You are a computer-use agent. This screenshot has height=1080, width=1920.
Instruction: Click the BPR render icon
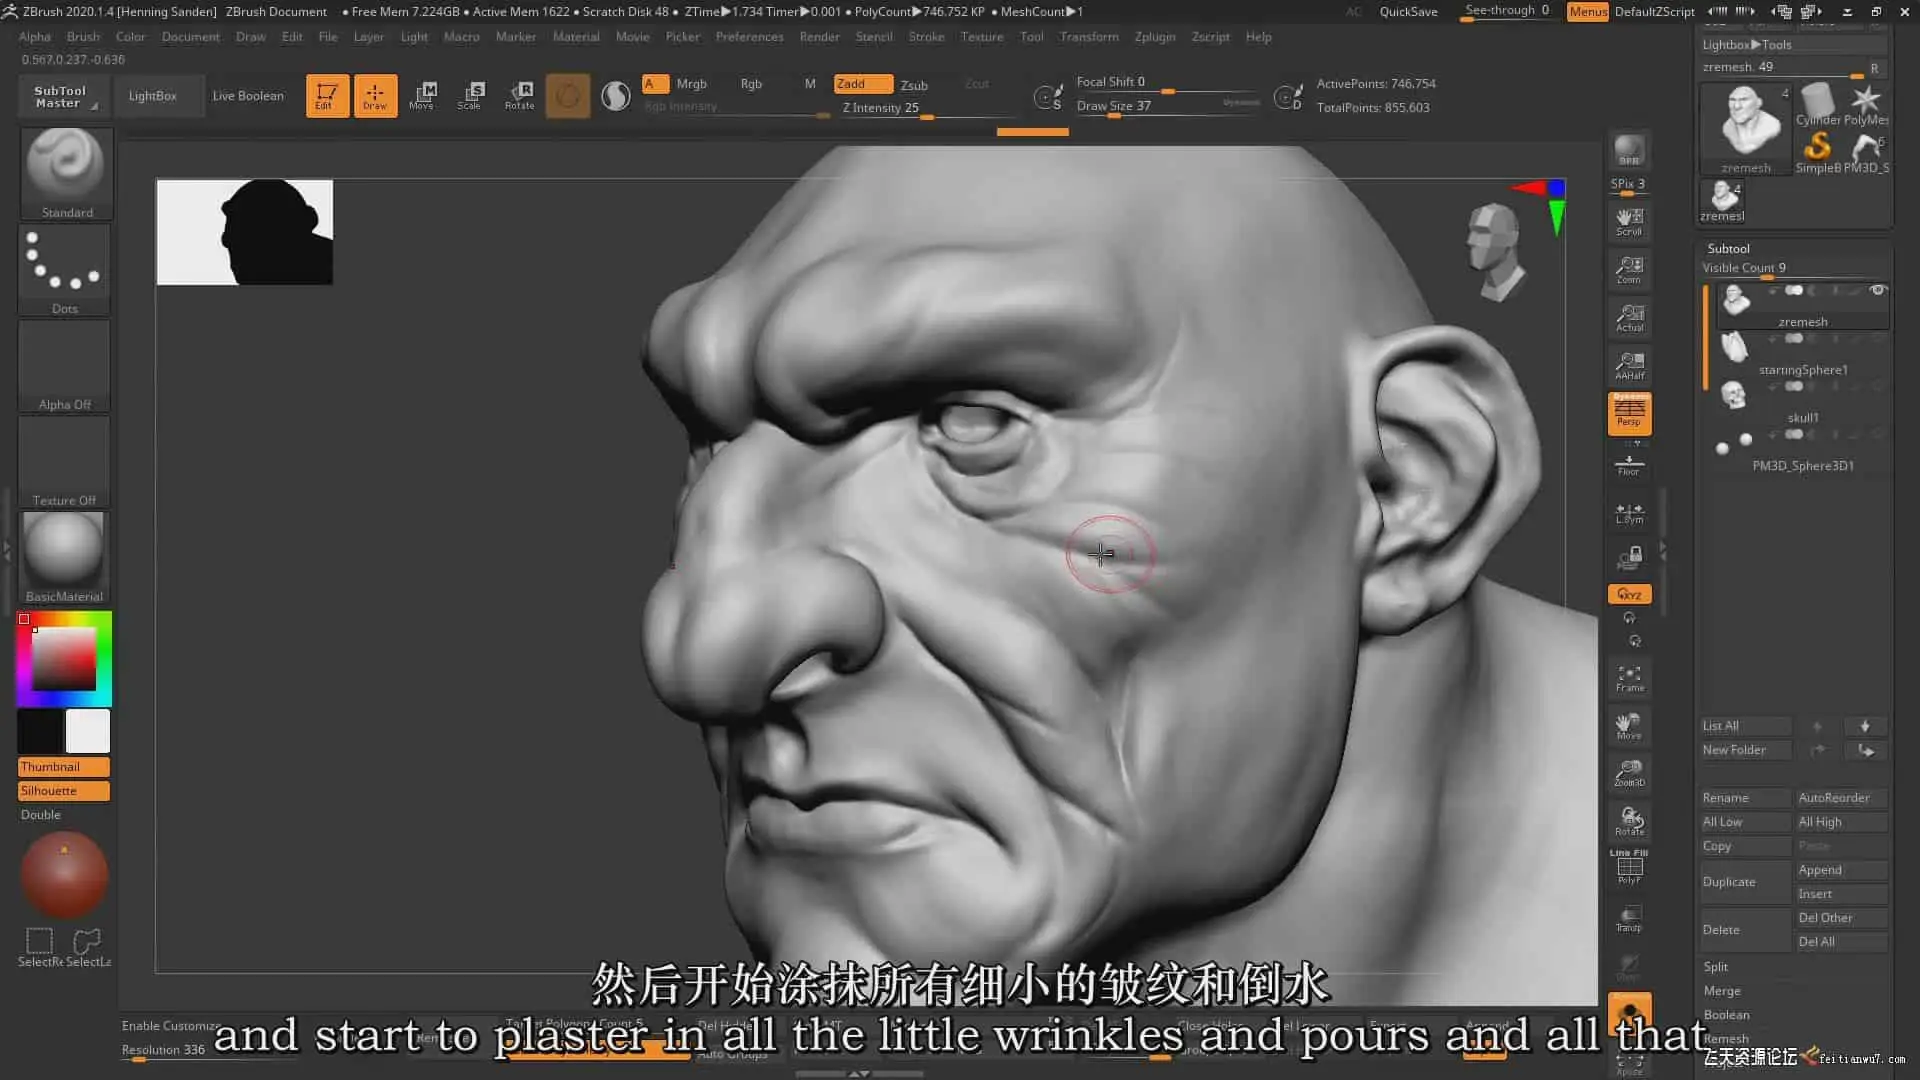(x=1629, y=151)
